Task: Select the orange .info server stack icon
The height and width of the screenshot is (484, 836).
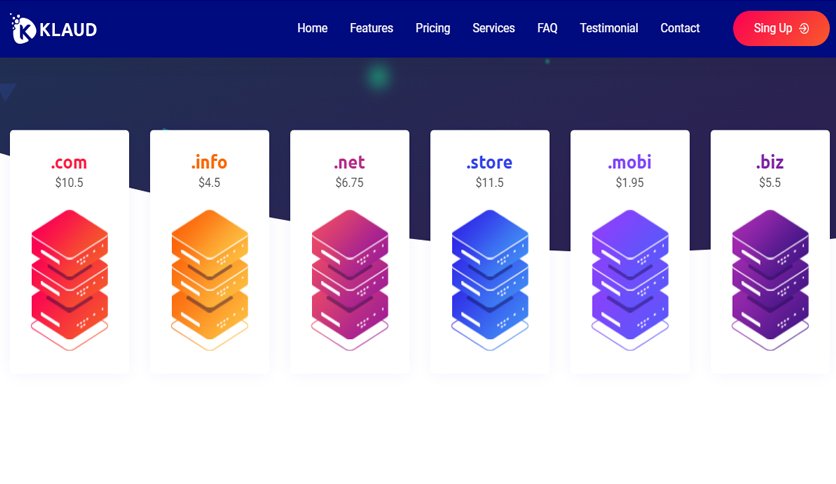Action: [x=210, y=280]
